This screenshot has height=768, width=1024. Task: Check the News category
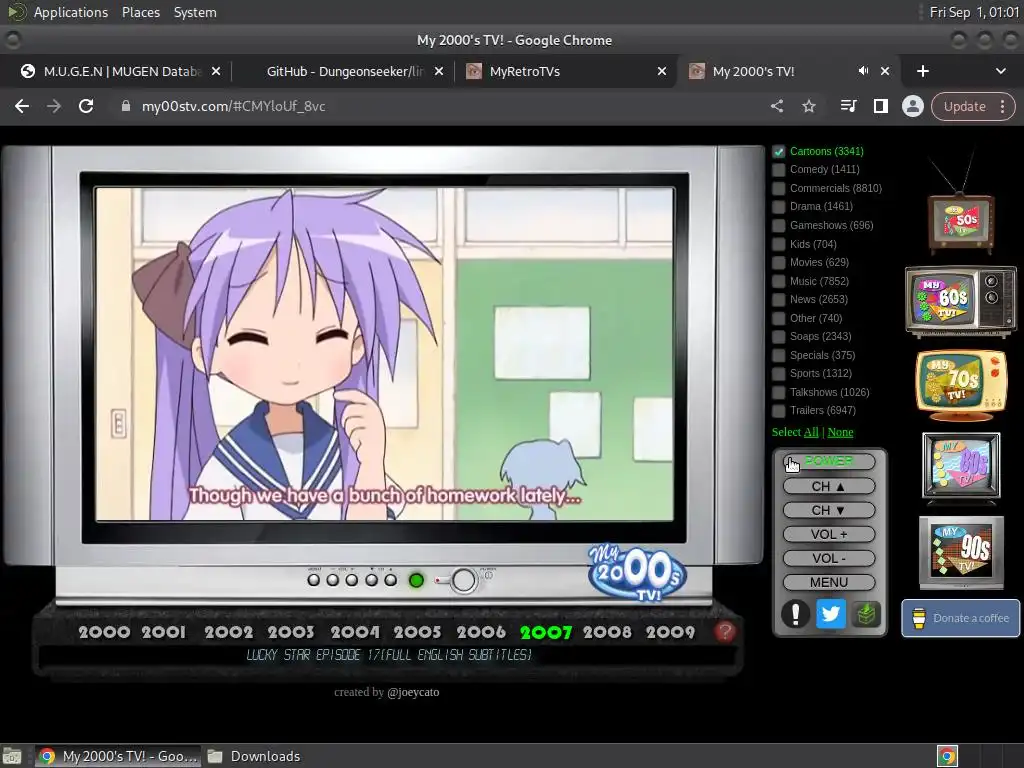pos(778,300)
